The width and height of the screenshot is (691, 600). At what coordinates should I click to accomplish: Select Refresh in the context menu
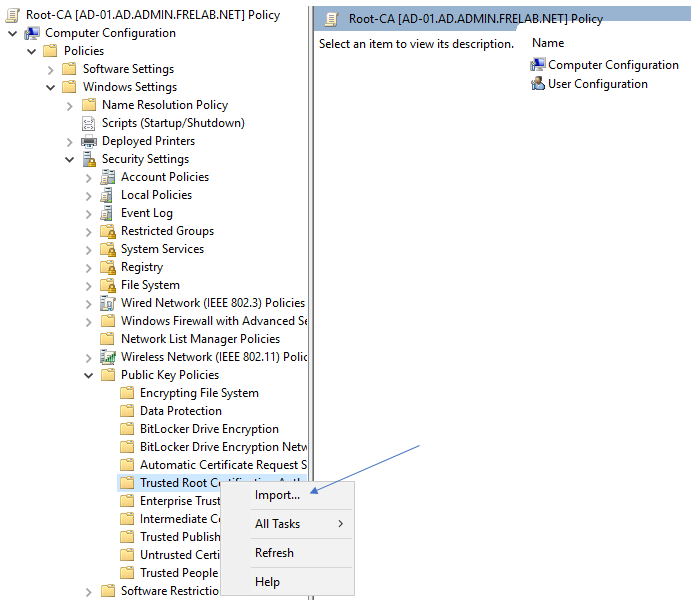[x=274, y=553]
